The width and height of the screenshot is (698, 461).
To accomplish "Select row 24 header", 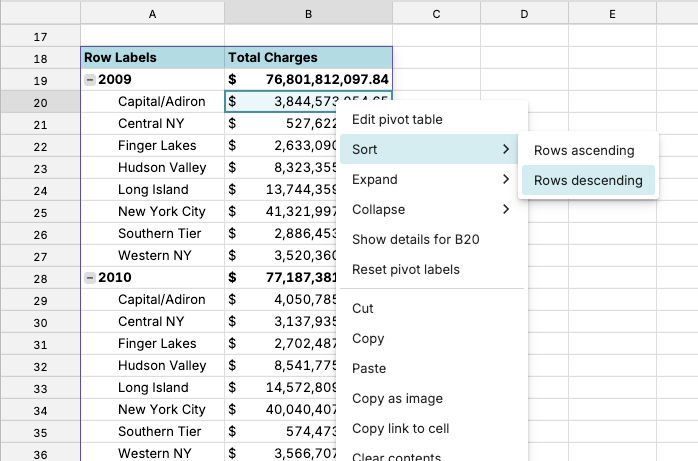I will click(x=41, y=190).
